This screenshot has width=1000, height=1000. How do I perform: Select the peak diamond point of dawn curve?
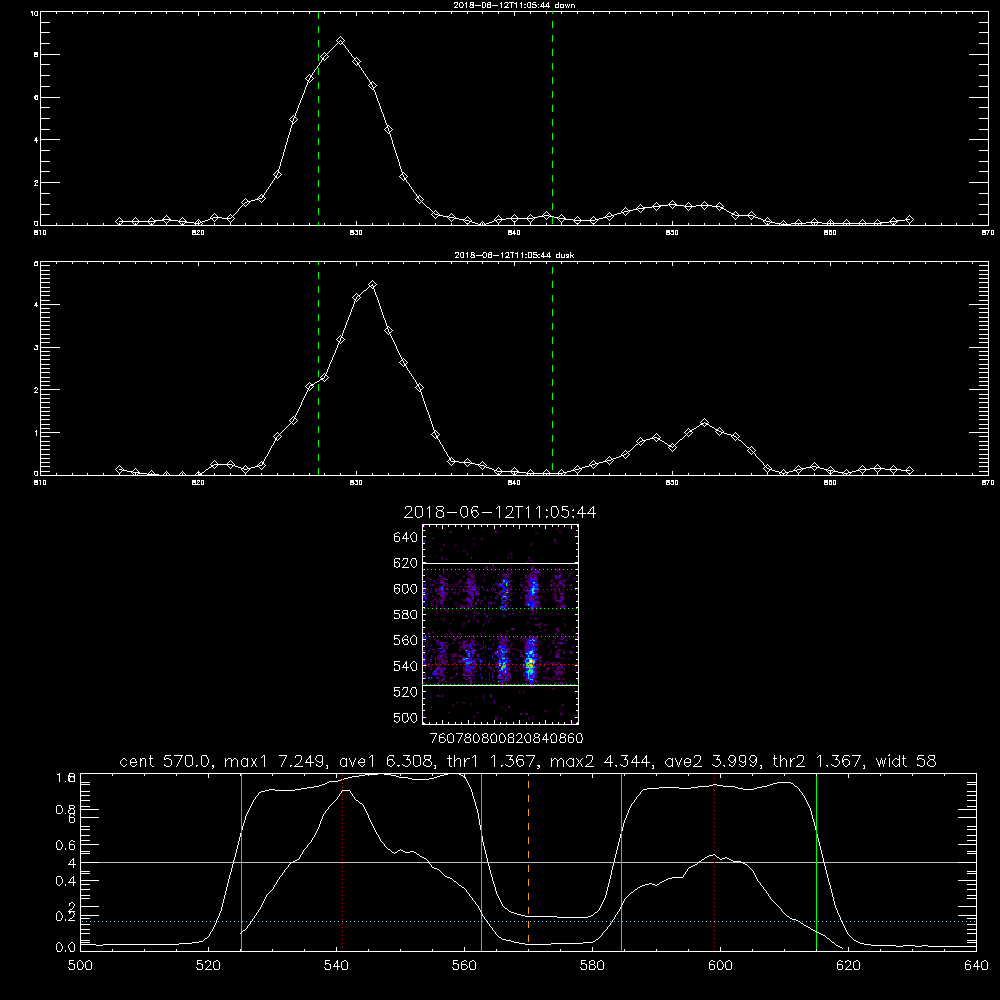pyautogui.click(x=341, y=41)
